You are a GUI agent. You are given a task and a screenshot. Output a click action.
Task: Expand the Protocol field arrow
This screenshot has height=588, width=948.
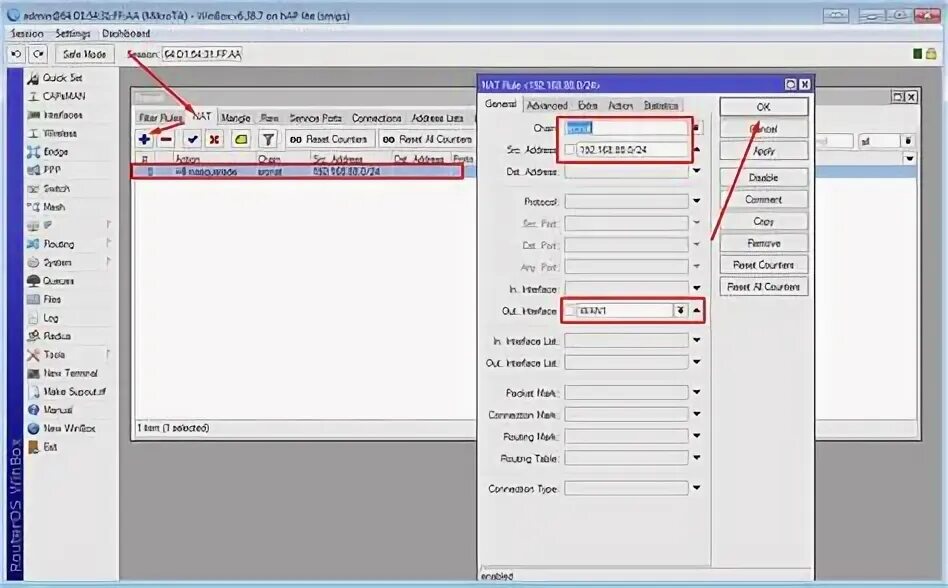coord(696,201)
